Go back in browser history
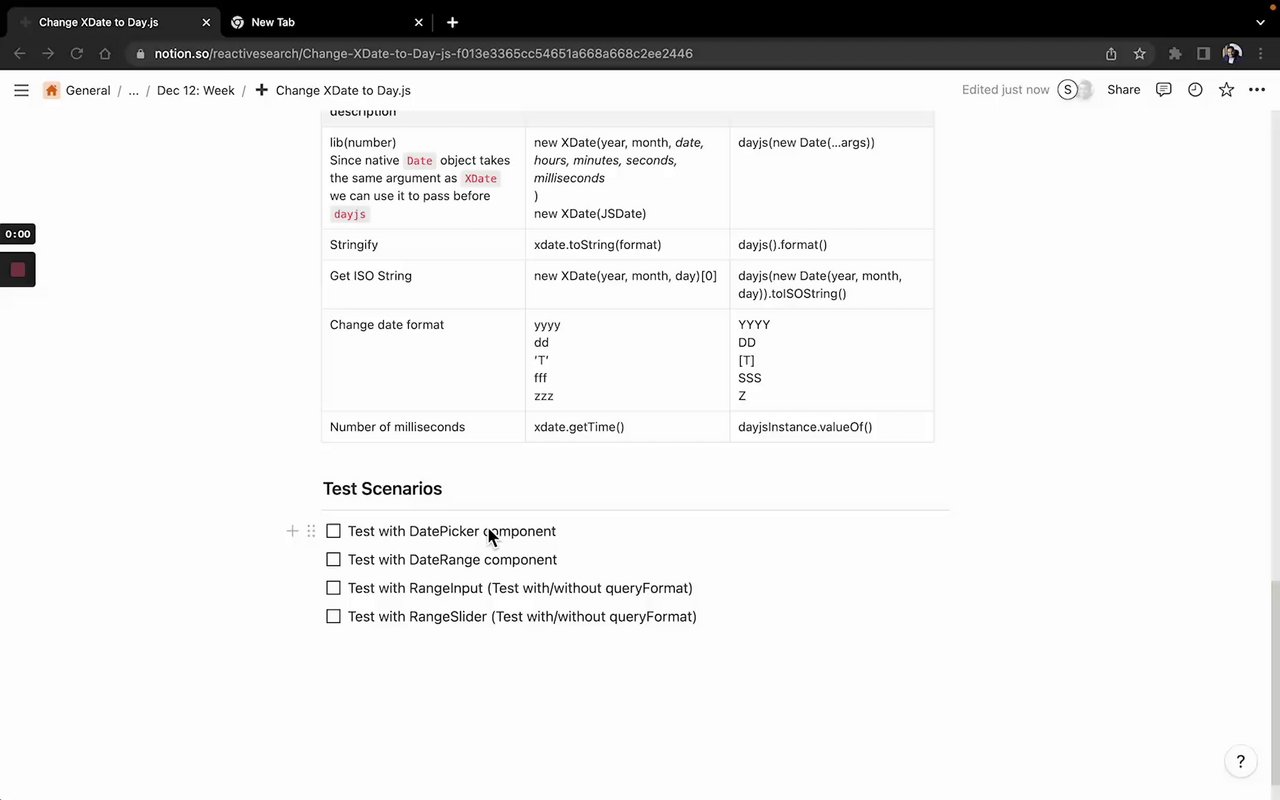The height and width of the screenshot is (800, 1280). pyautogui.click(x=20, y=54)
